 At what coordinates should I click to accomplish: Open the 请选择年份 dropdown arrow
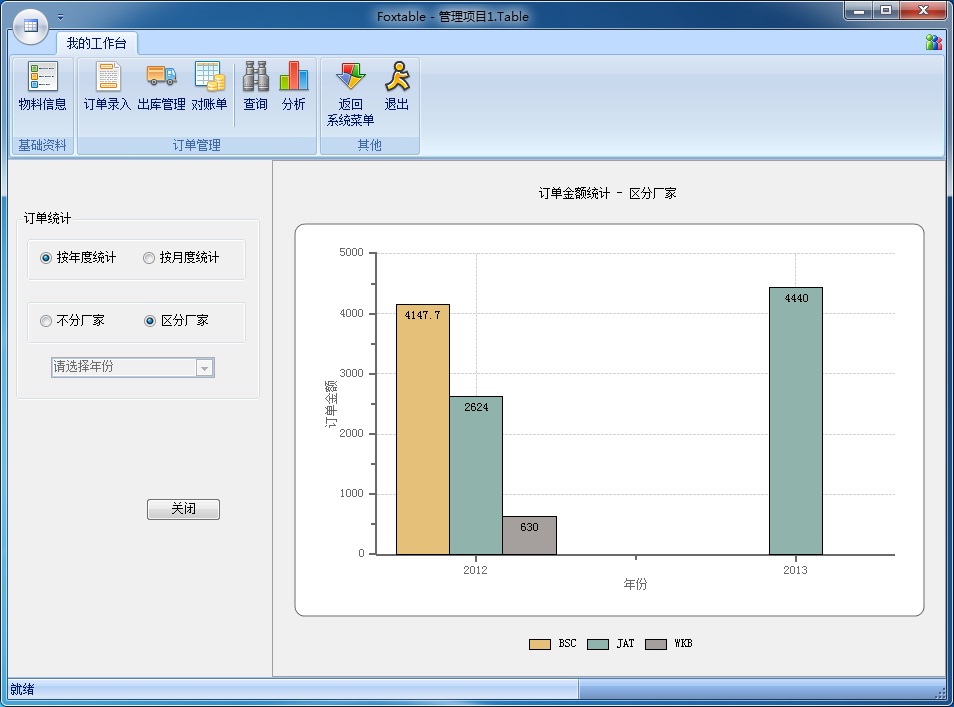coord(204,367)
